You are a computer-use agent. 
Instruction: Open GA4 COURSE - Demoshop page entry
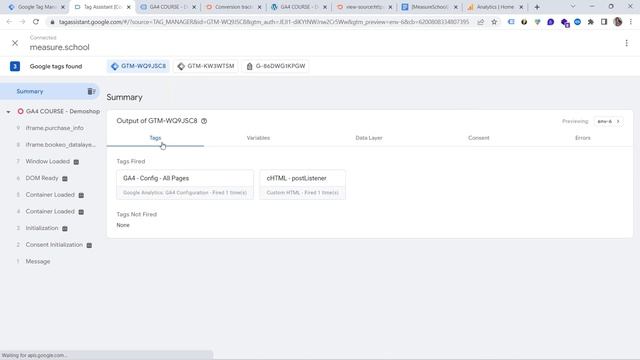point(62,111)
